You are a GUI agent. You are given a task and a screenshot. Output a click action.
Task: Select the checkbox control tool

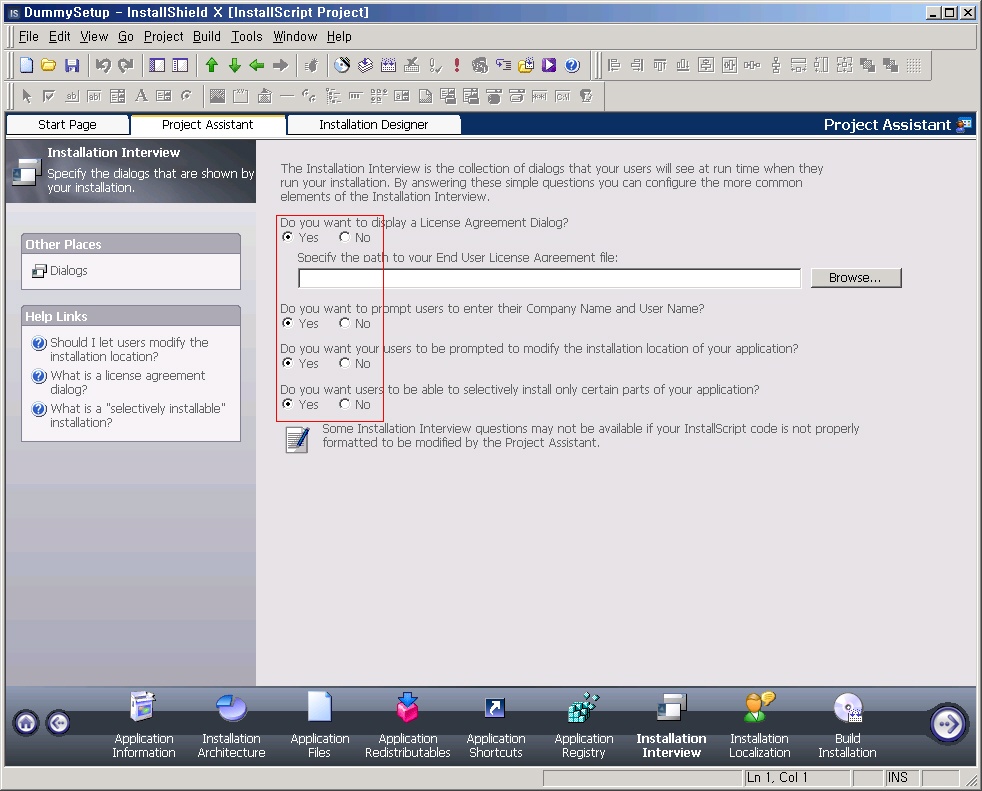pos(49,96)
